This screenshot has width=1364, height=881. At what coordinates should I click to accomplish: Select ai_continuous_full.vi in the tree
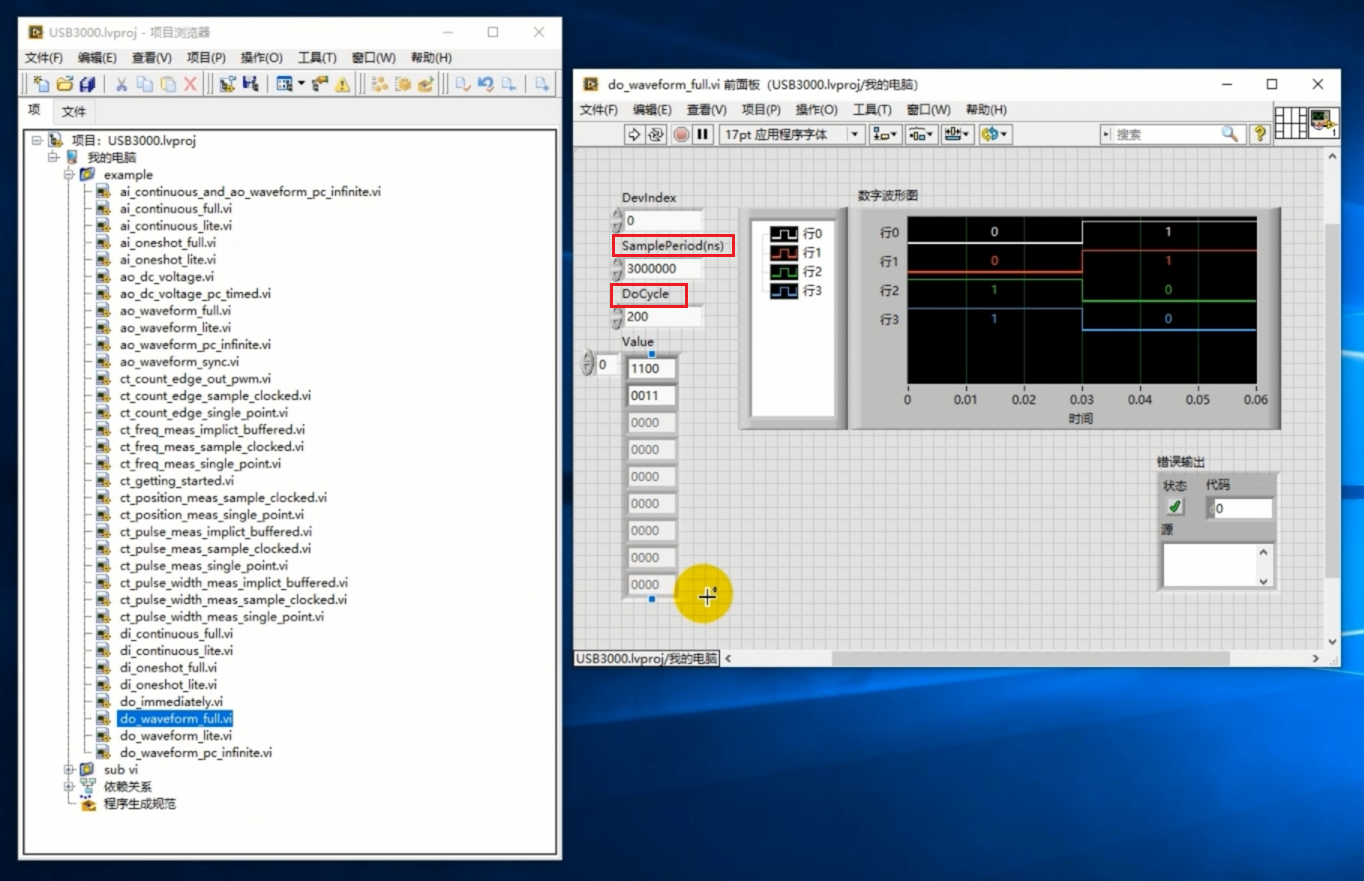pos(175,209)
